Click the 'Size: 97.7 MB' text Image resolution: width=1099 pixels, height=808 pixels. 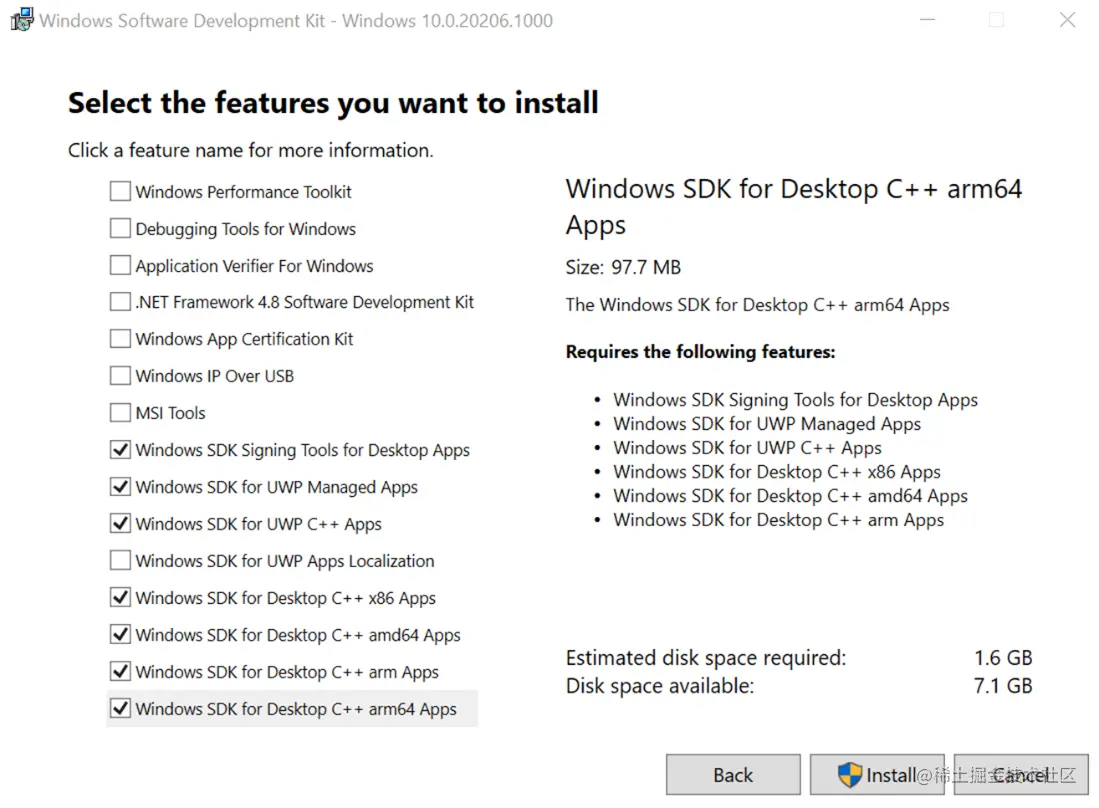(623, 267)
